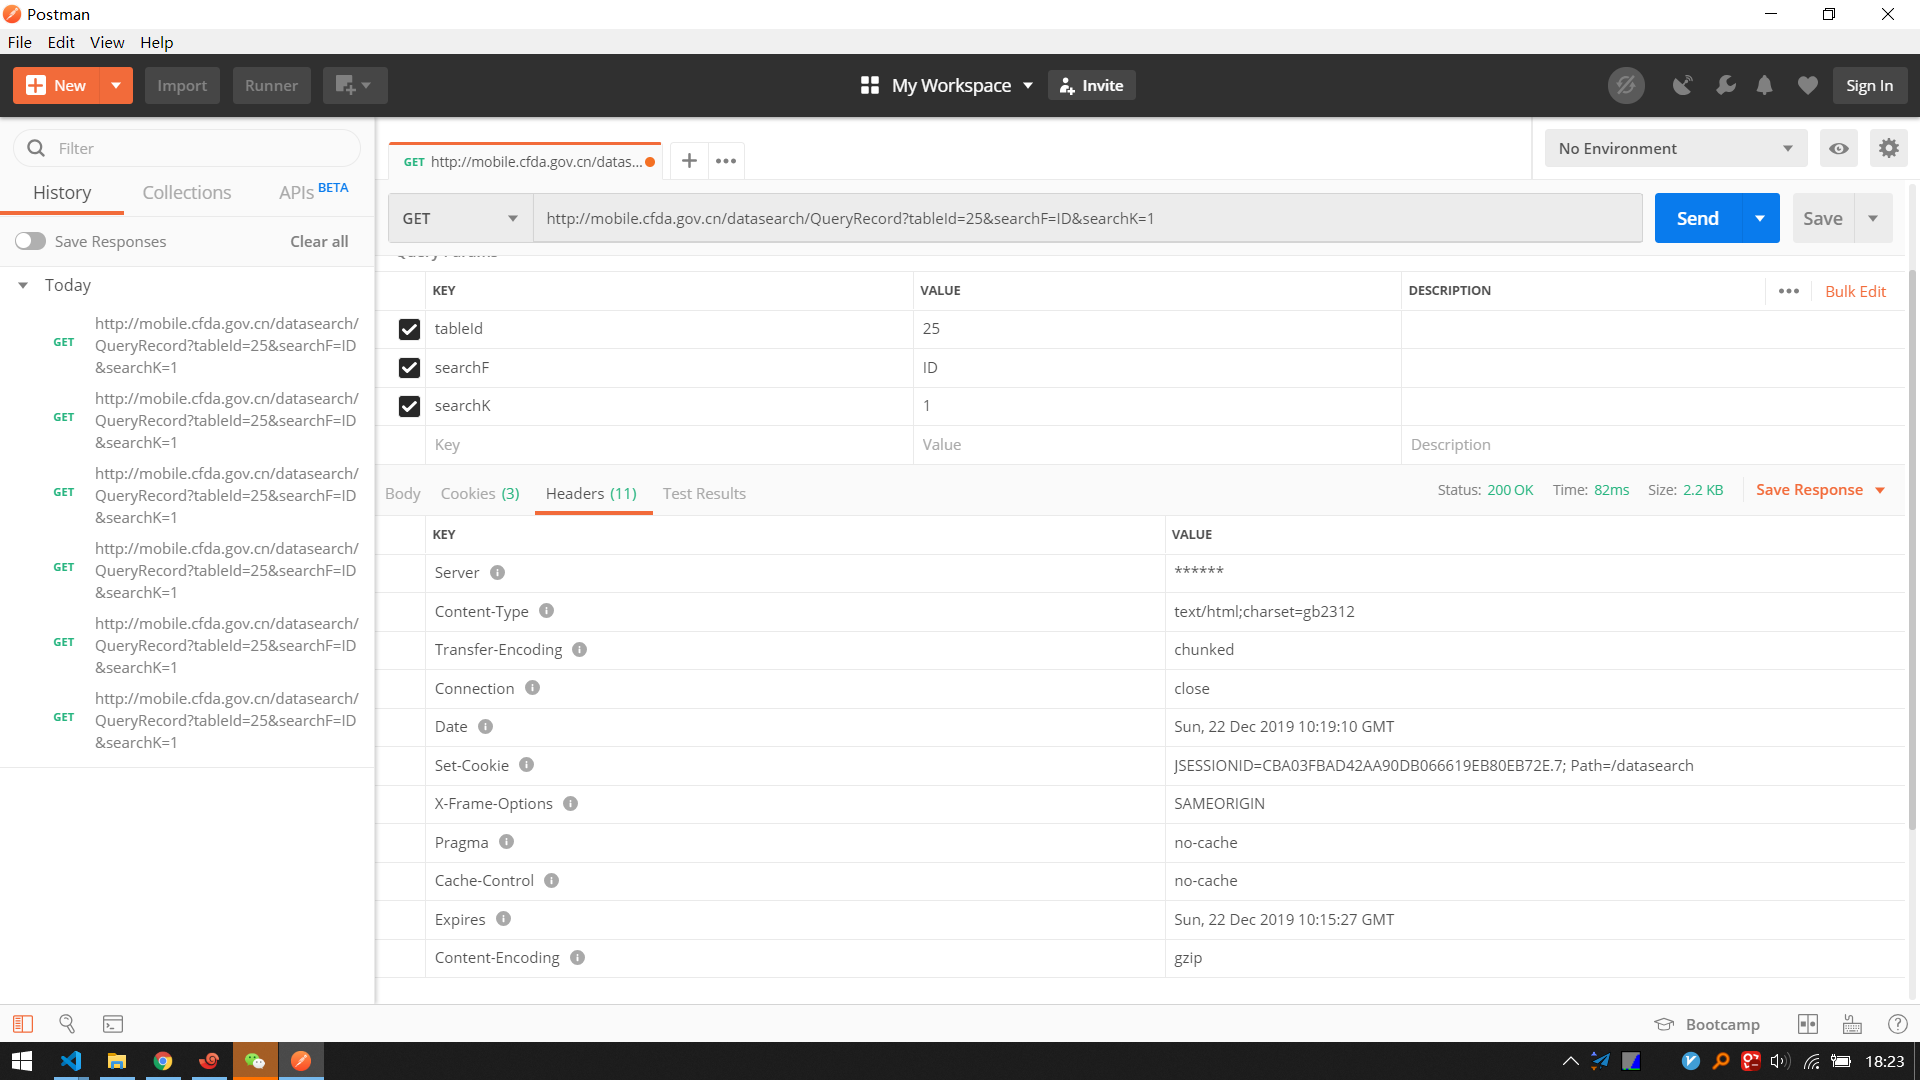The image size is (1920, 1080).
Task: Click the Runner button
Action: [x=272, y=86]
